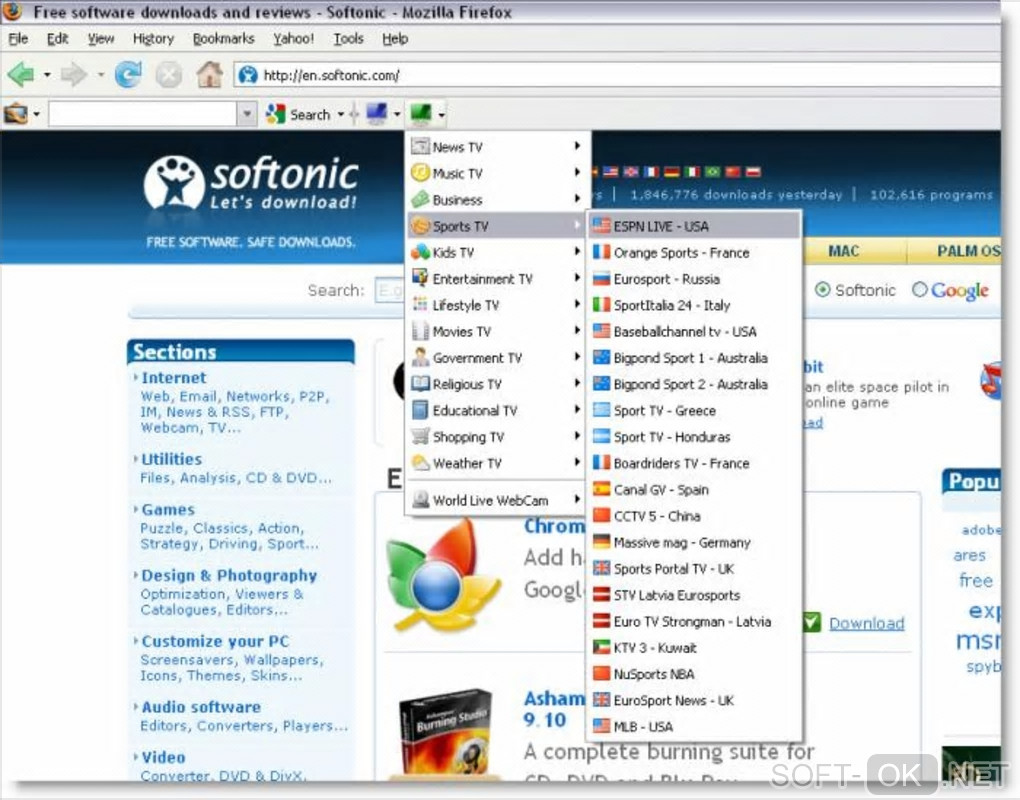Image resolution: width=1020 pixels, height=800 pixels.
Task: Open the Business category menu item
Action: (496, 200)
